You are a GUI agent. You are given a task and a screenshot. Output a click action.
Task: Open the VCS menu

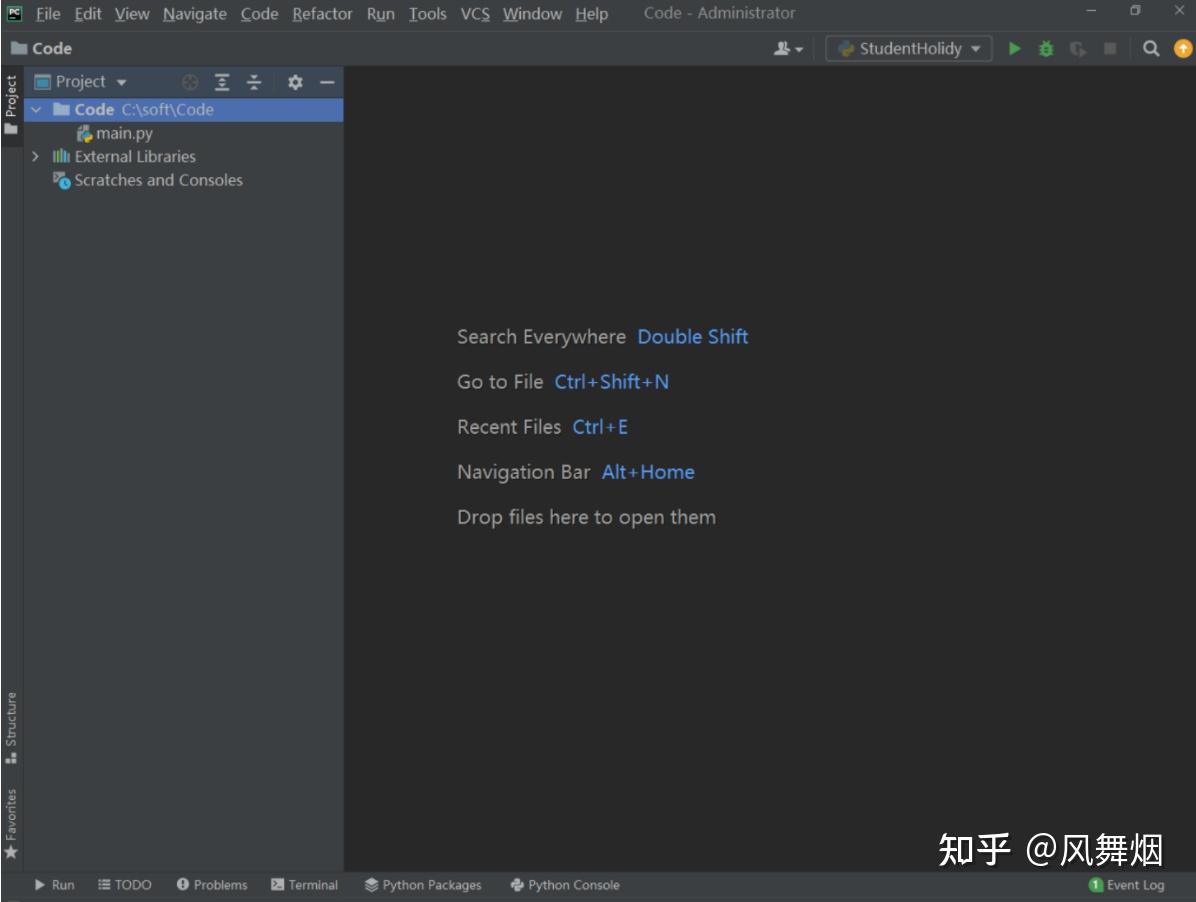click(475, 14)
